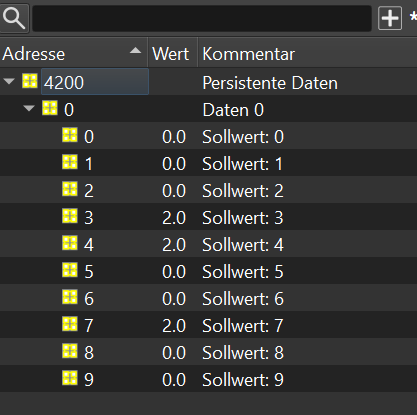Select the Sollwert: 6 comment
The height and width of the screenshot is (415, 417).
coord(243,298)
